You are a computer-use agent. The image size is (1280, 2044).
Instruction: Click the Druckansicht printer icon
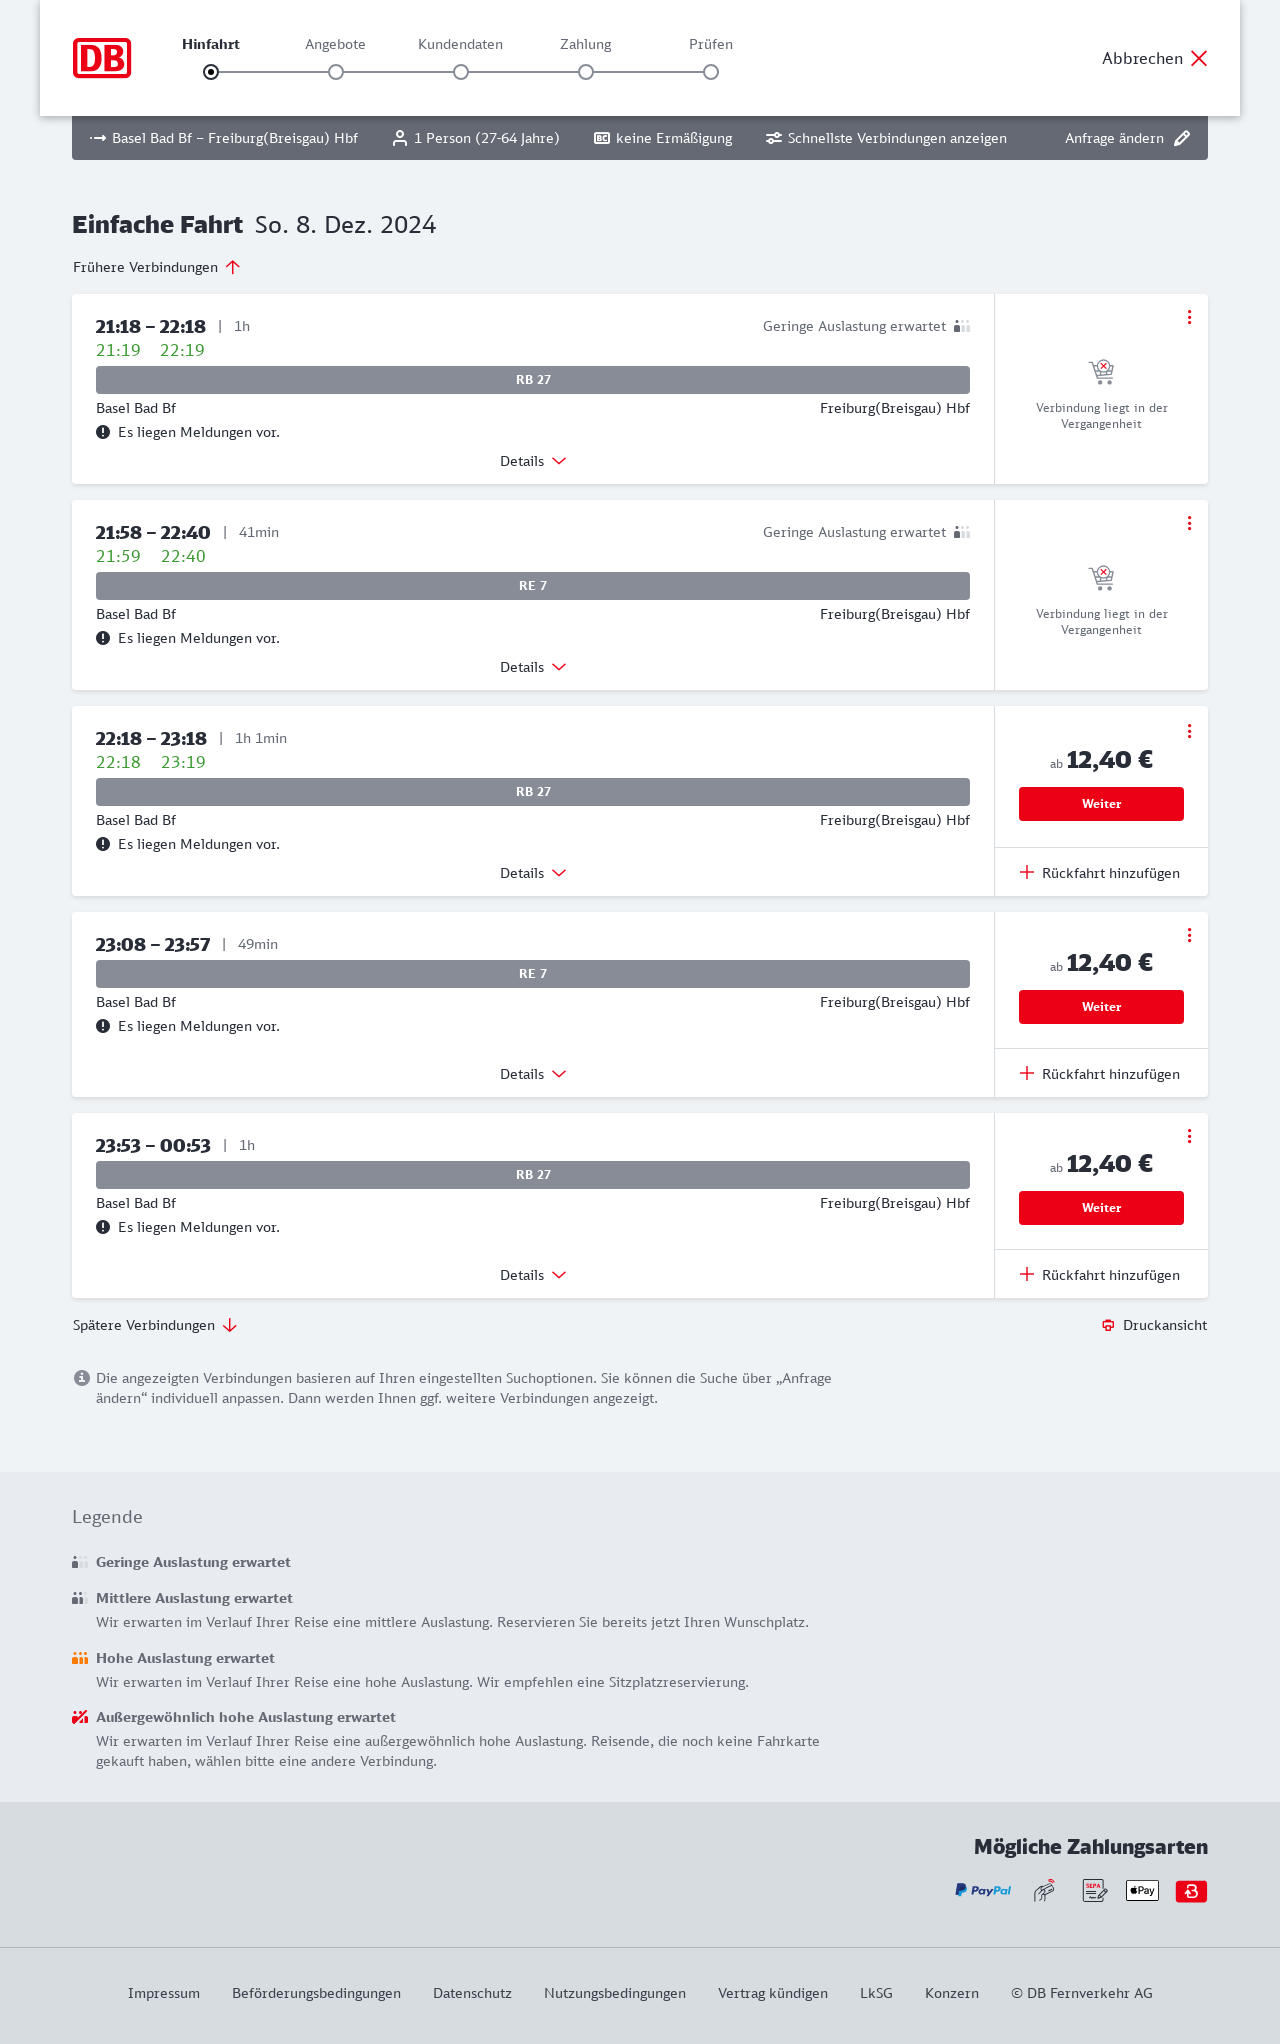click(x=1108, y=1325)
